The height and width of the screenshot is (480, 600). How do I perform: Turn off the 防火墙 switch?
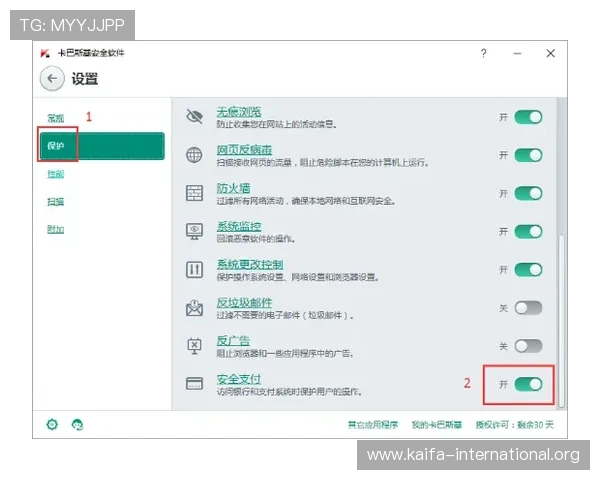click(528, 193)
